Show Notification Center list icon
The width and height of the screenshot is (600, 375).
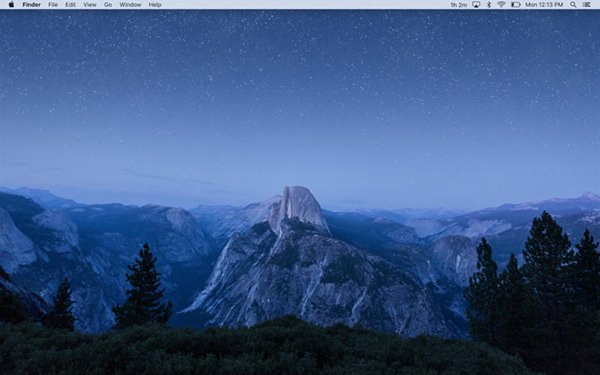tap(586, 5)
